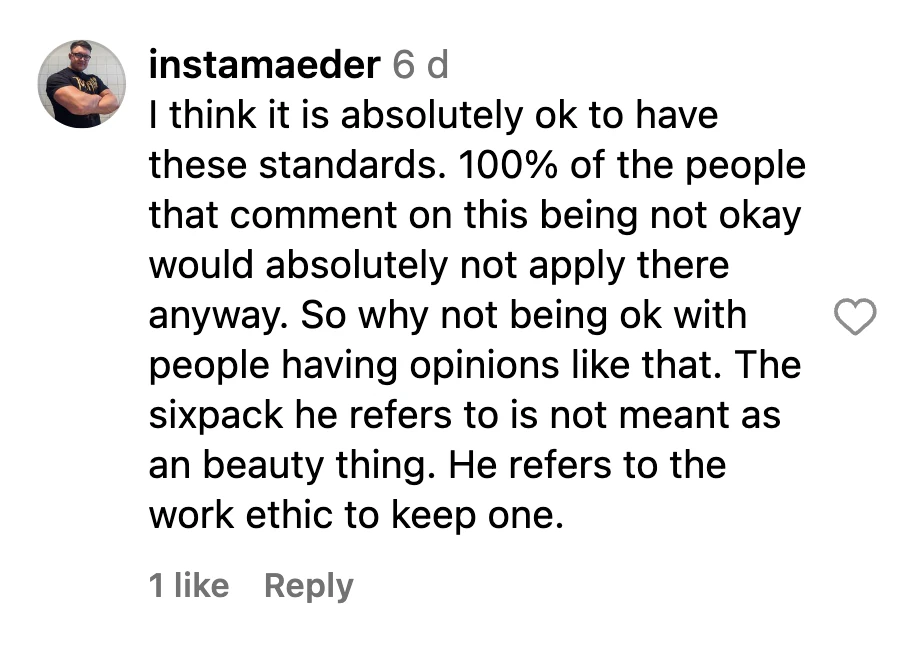Image resolution: width=918 pixels, height=660 pixels.
Task: Reply to instamaeder's comment
Action: (308, 586)
